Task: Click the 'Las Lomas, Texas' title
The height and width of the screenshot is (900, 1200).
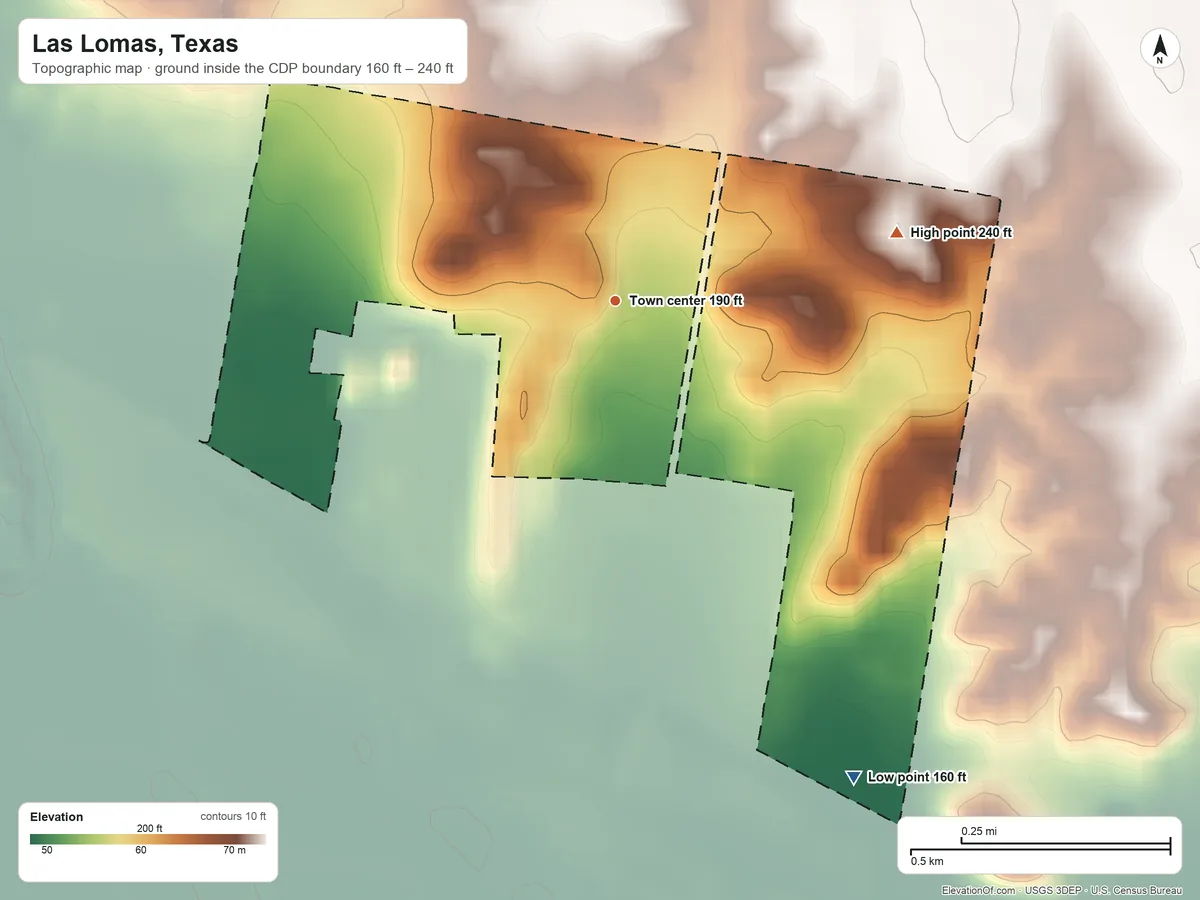Action: coord(135,44)
